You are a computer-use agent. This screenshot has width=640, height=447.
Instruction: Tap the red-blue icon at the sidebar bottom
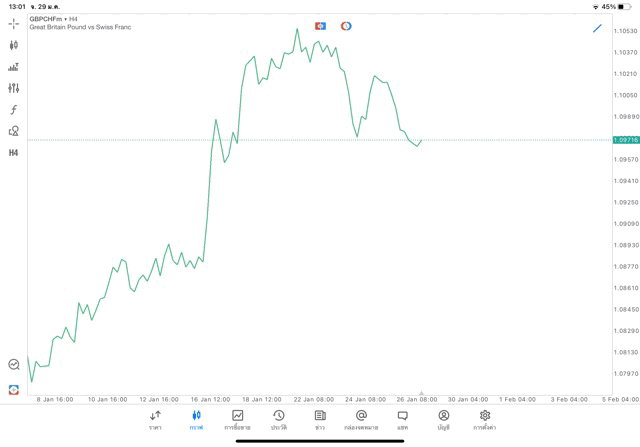[14, 389]
